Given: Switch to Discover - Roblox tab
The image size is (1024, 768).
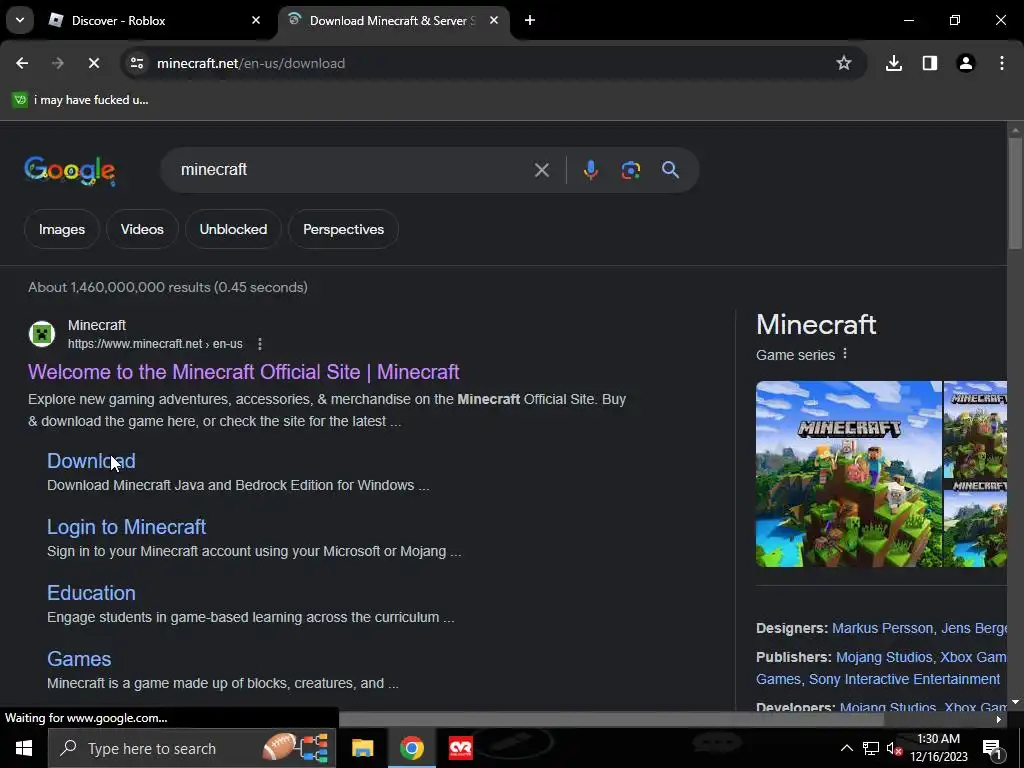Looking at the screenshot, I should click(154, 20).
